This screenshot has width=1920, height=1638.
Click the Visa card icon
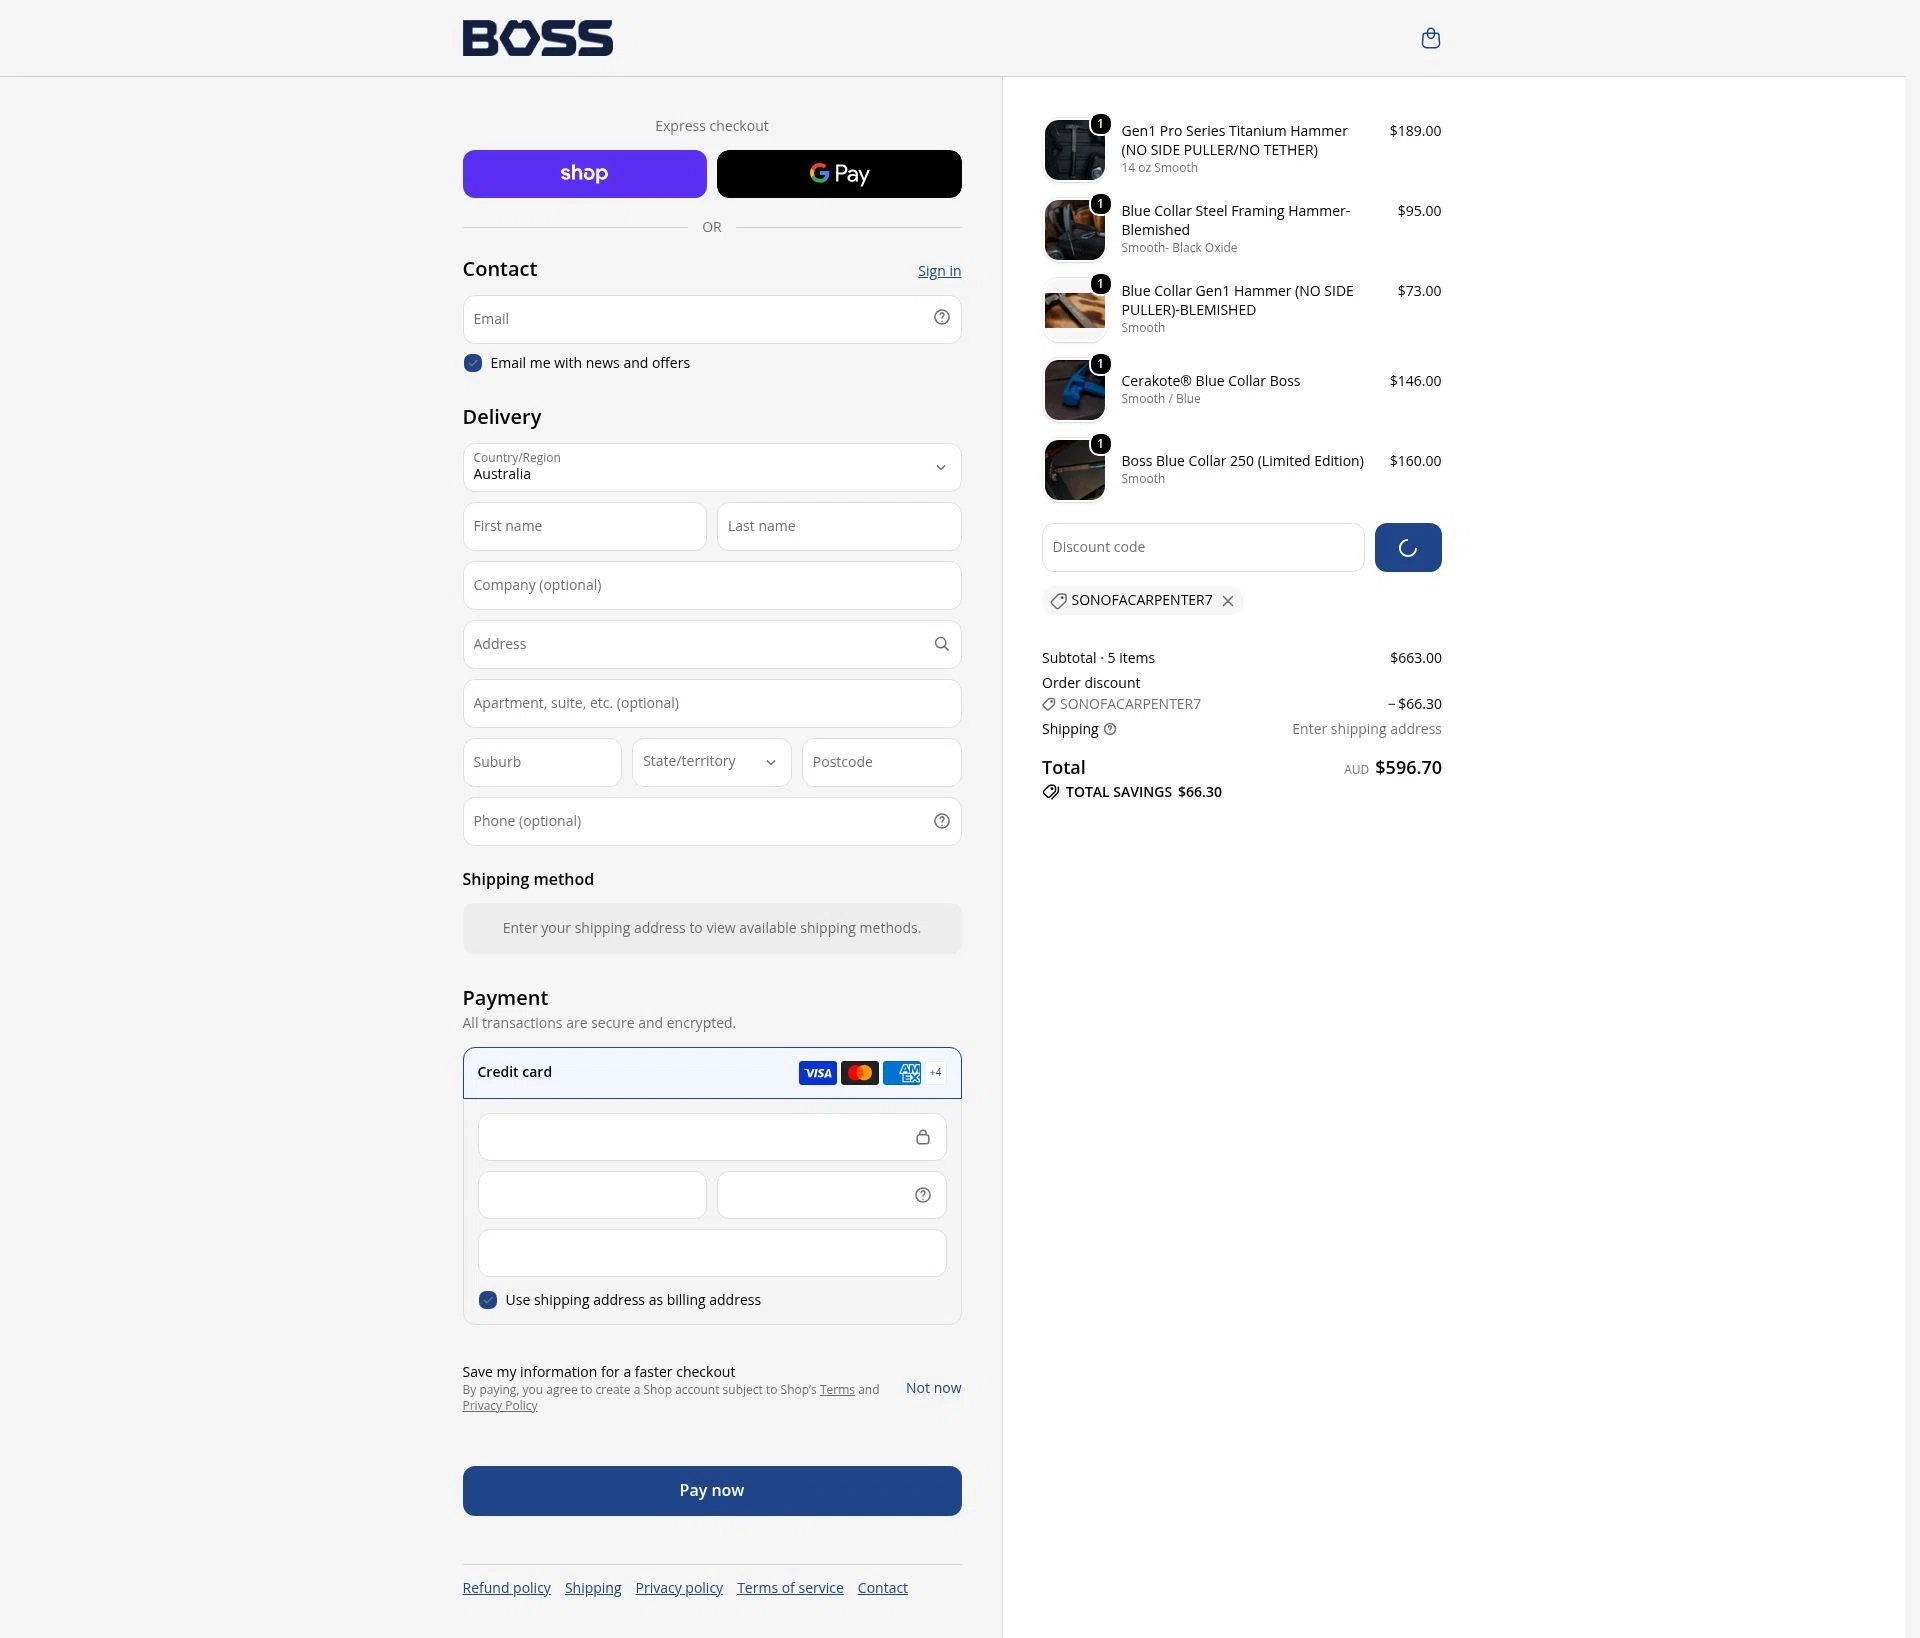[818, 1073]
